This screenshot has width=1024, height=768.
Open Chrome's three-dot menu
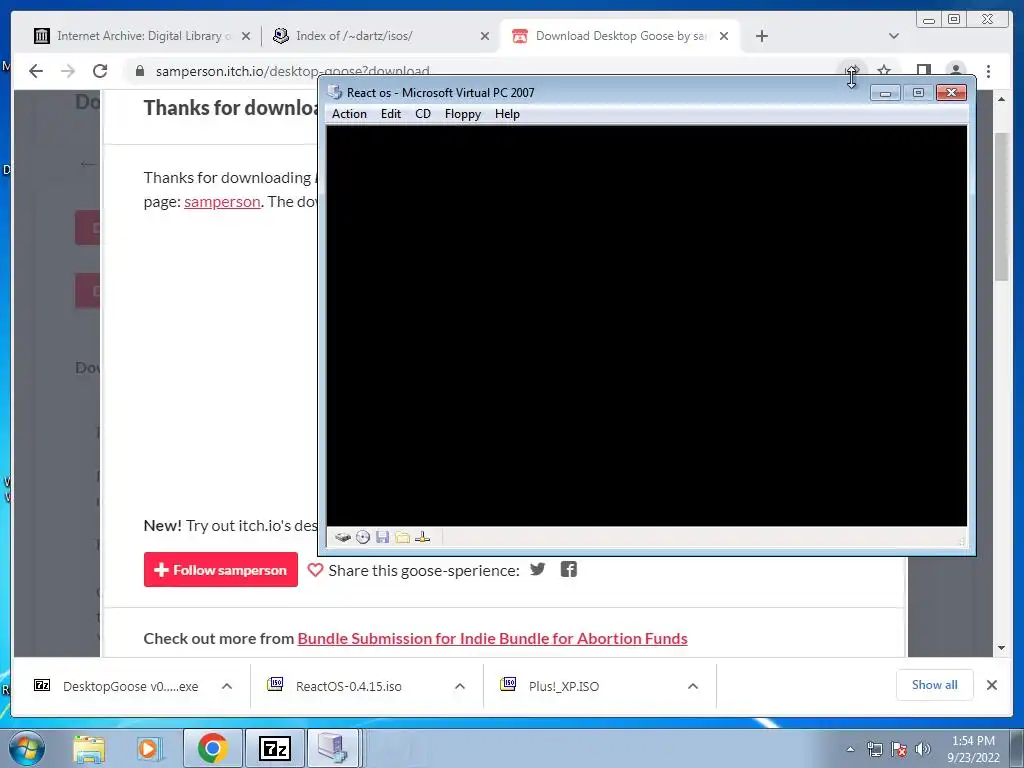(x=989, y=71)
